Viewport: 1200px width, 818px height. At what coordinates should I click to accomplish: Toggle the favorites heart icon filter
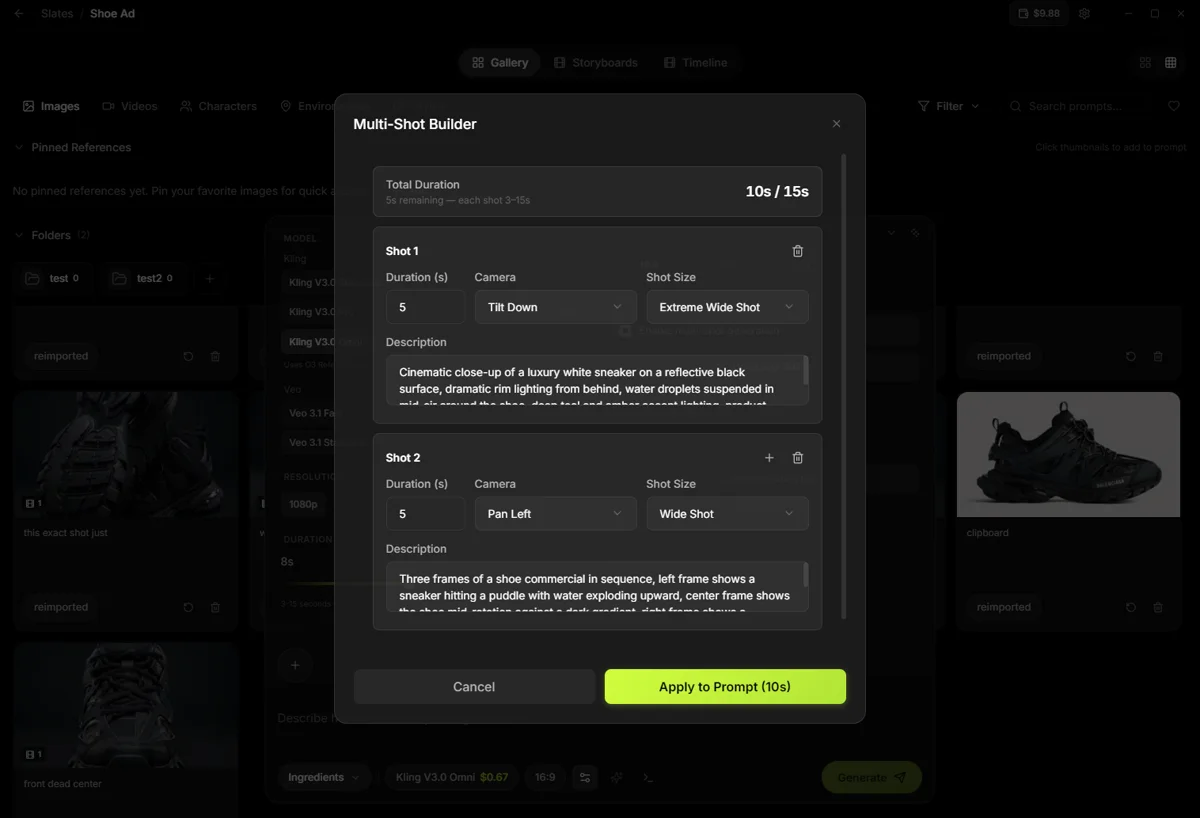pyautogui.click(x=1173, y=106)
